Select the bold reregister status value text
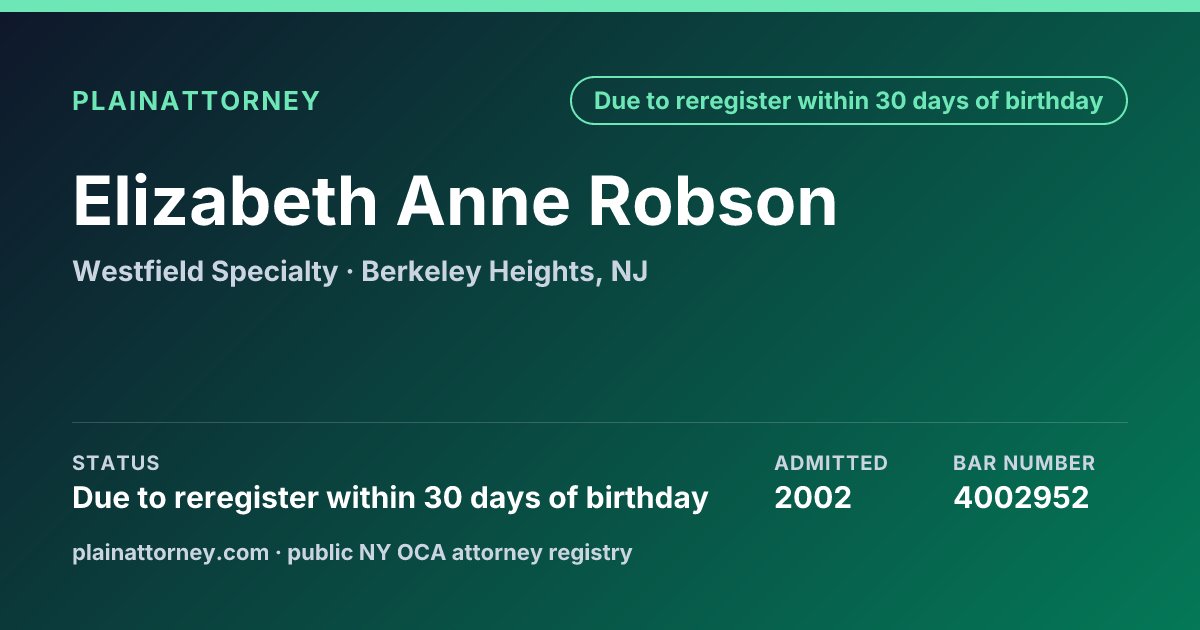This screenshot has width=1200, height=630. [x=390, y=498]
